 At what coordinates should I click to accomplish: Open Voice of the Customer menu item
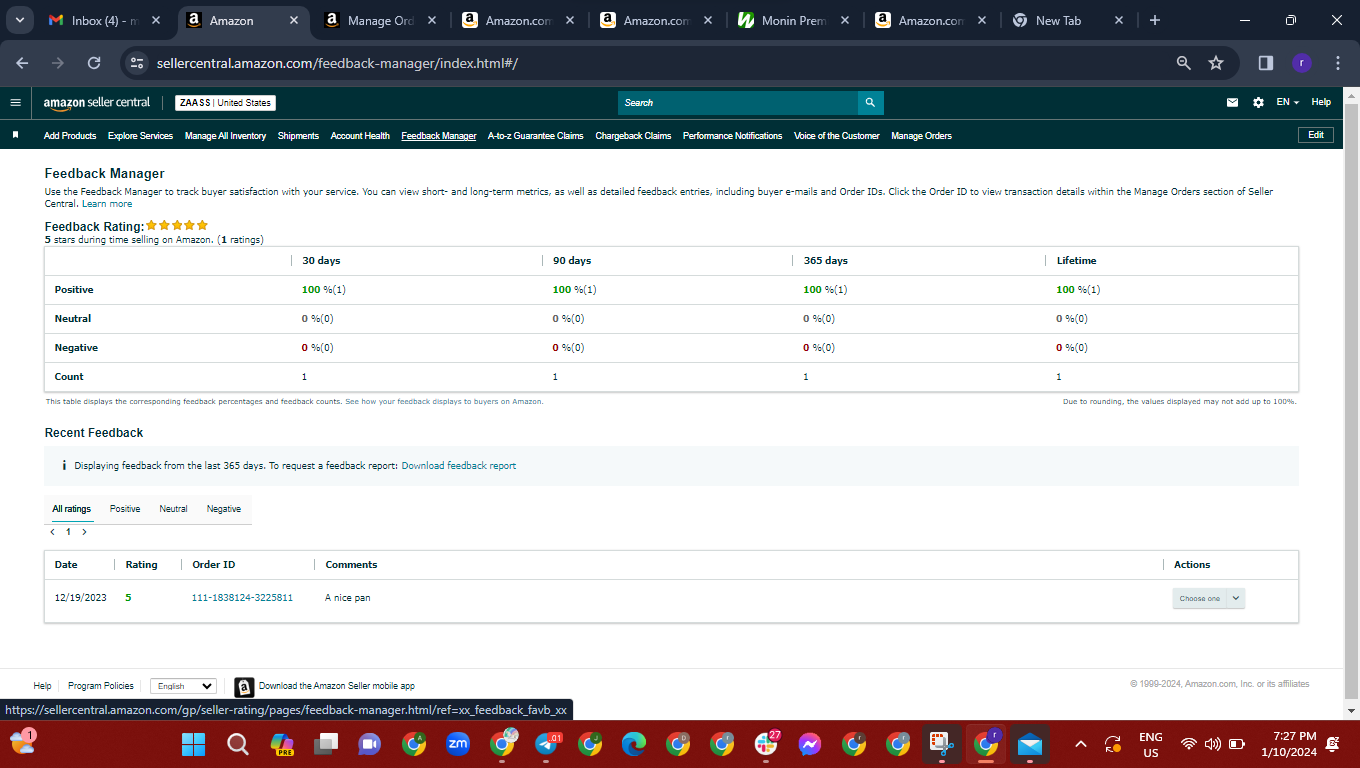[x=837, y=136]
